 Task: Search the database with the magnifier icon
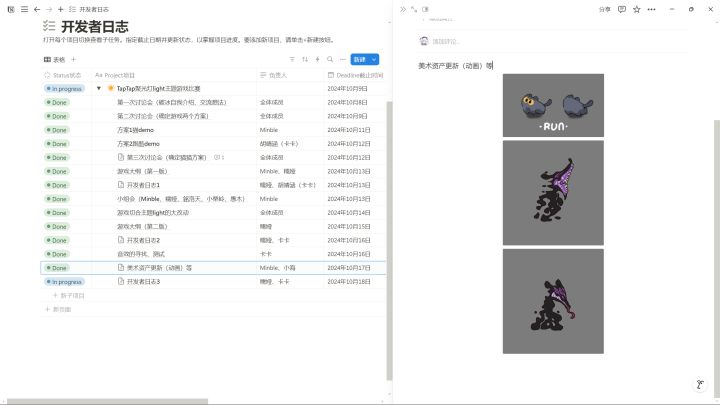click(330, 59)
